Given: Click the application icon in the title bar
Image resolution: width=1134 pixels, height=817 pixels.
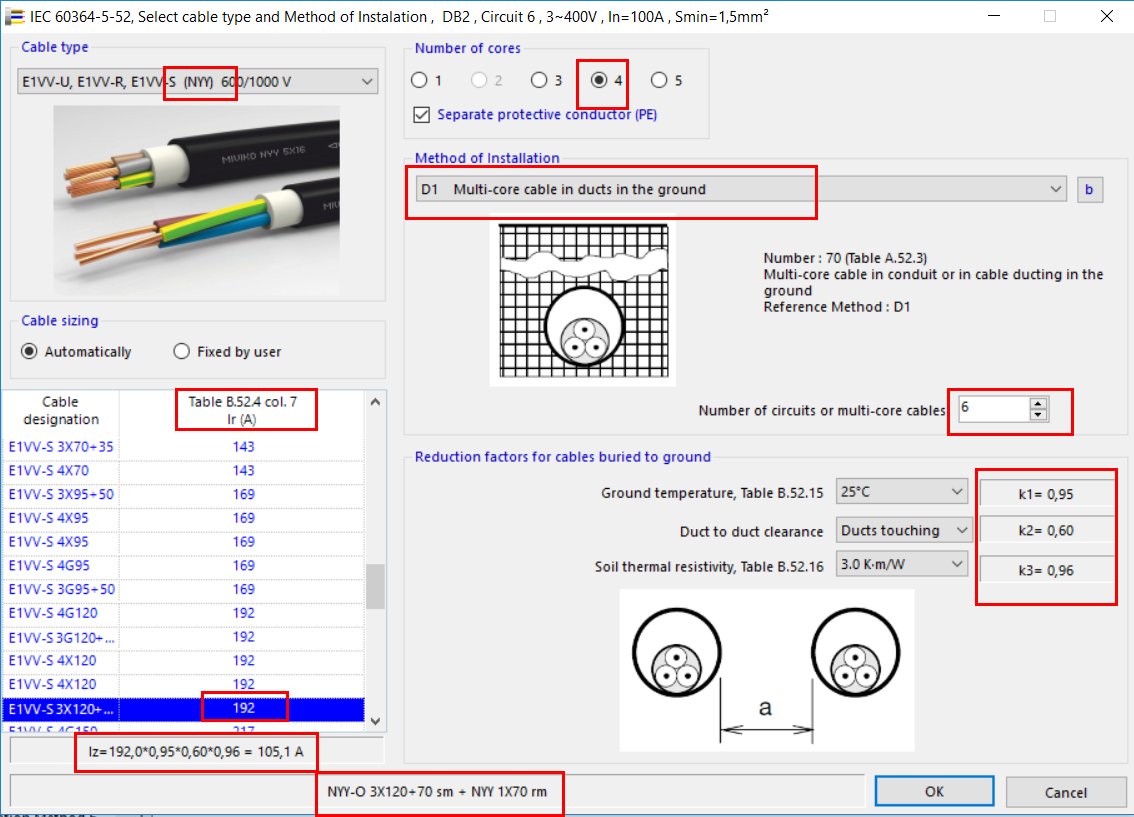Looking at the screenshot, I should [x=14, y=16].
